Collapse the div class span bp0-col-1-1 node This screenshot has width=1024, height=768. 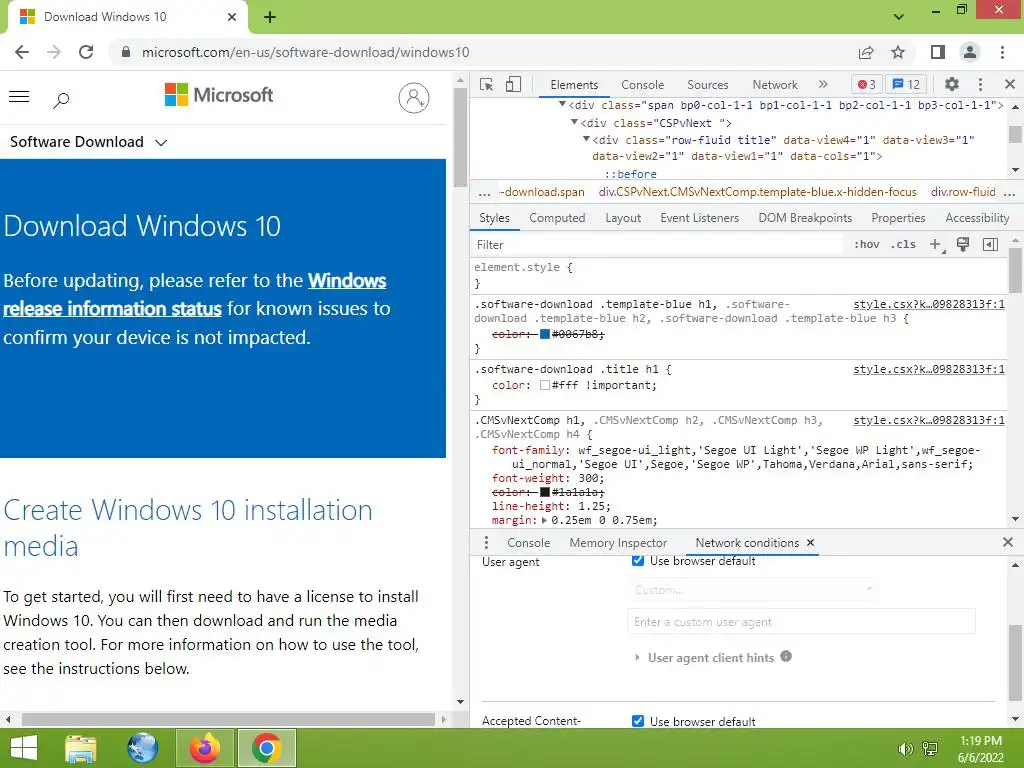click(x=562, y=104)
